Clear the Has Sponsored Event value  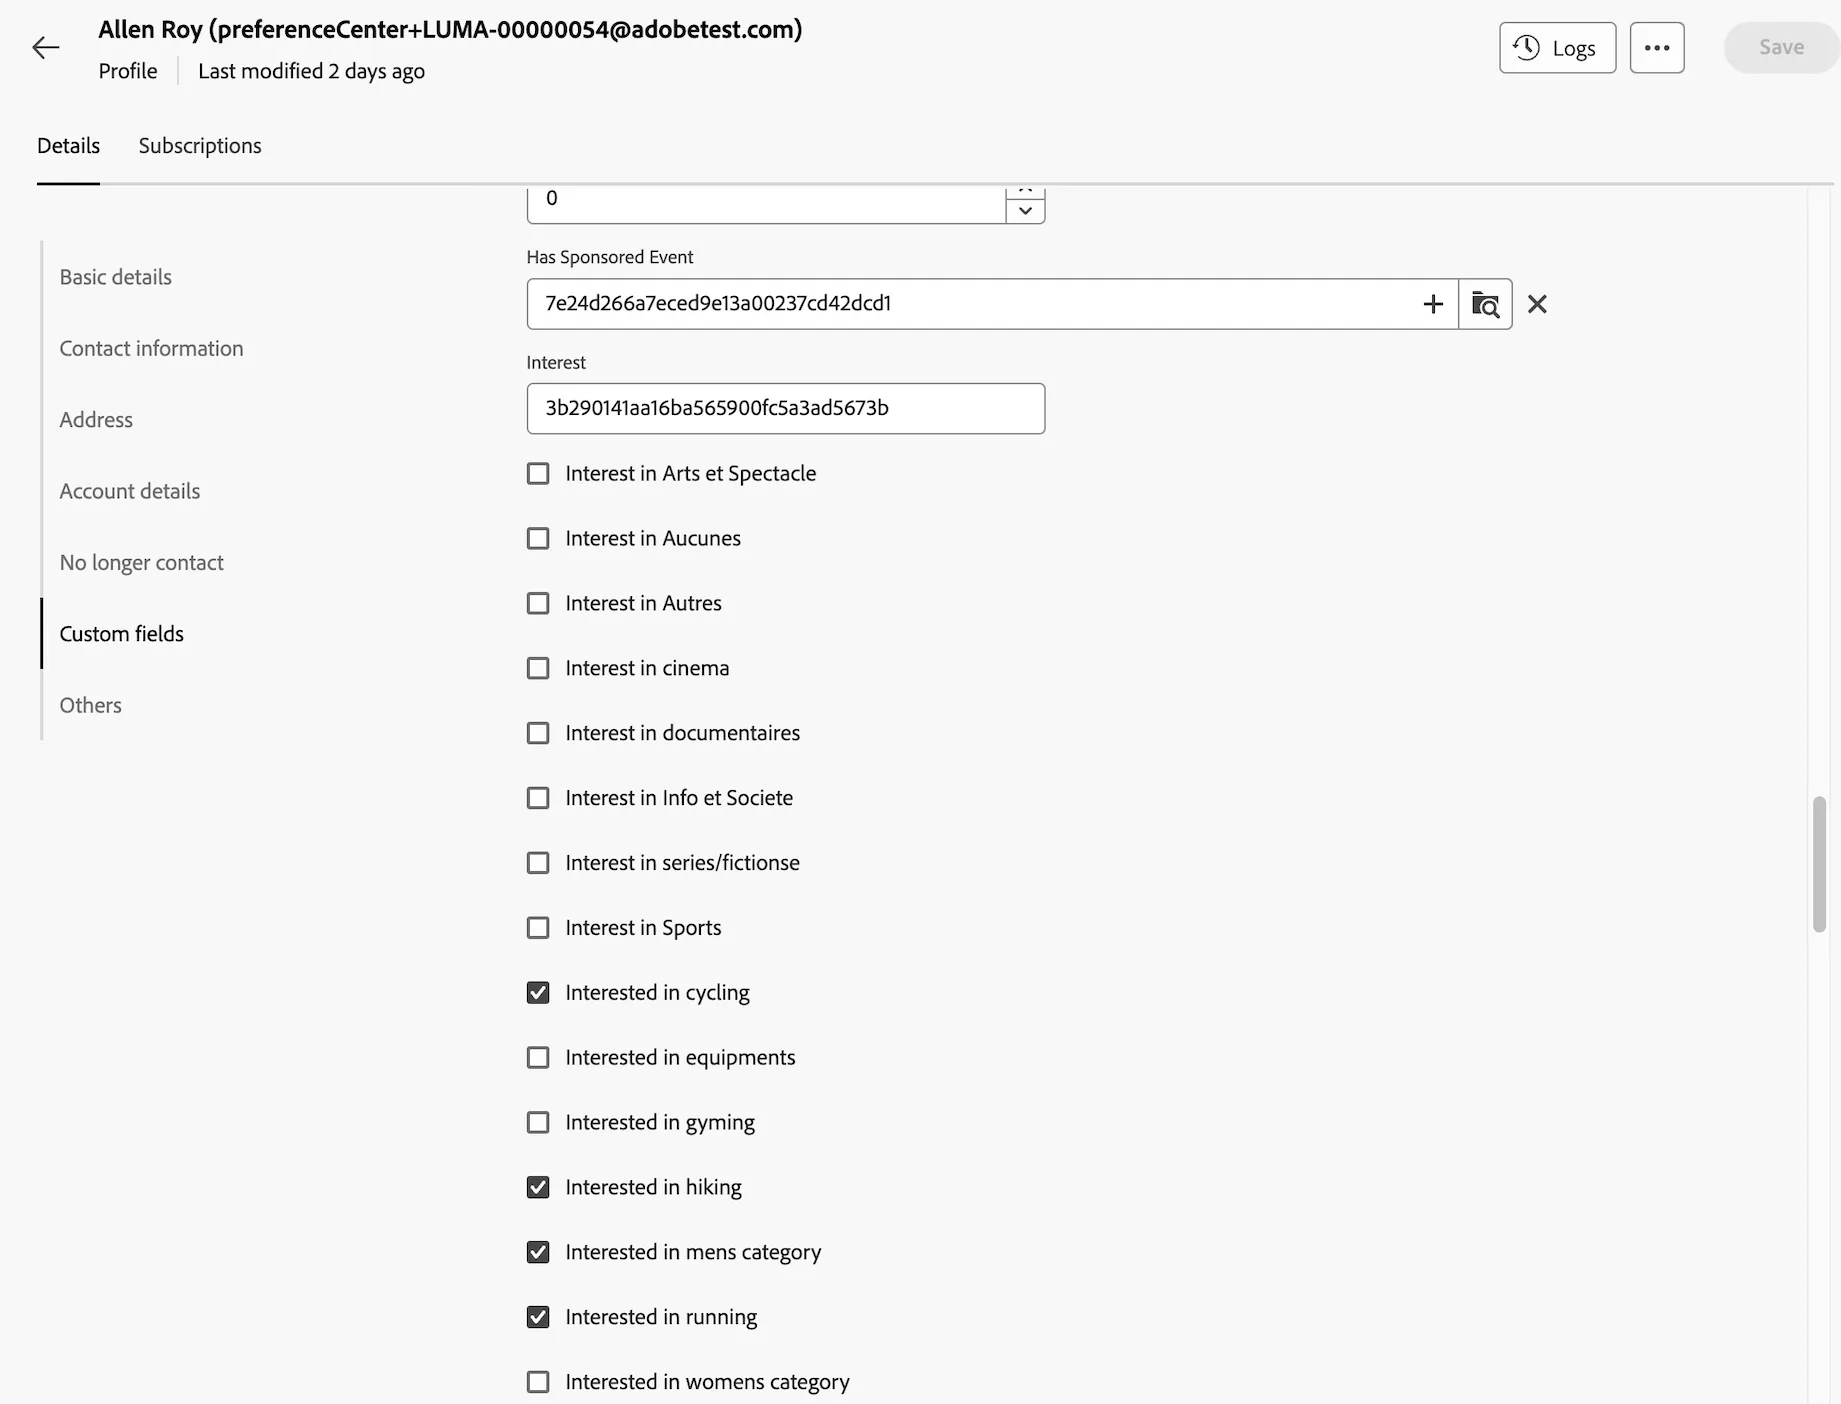click(1537, 304)
